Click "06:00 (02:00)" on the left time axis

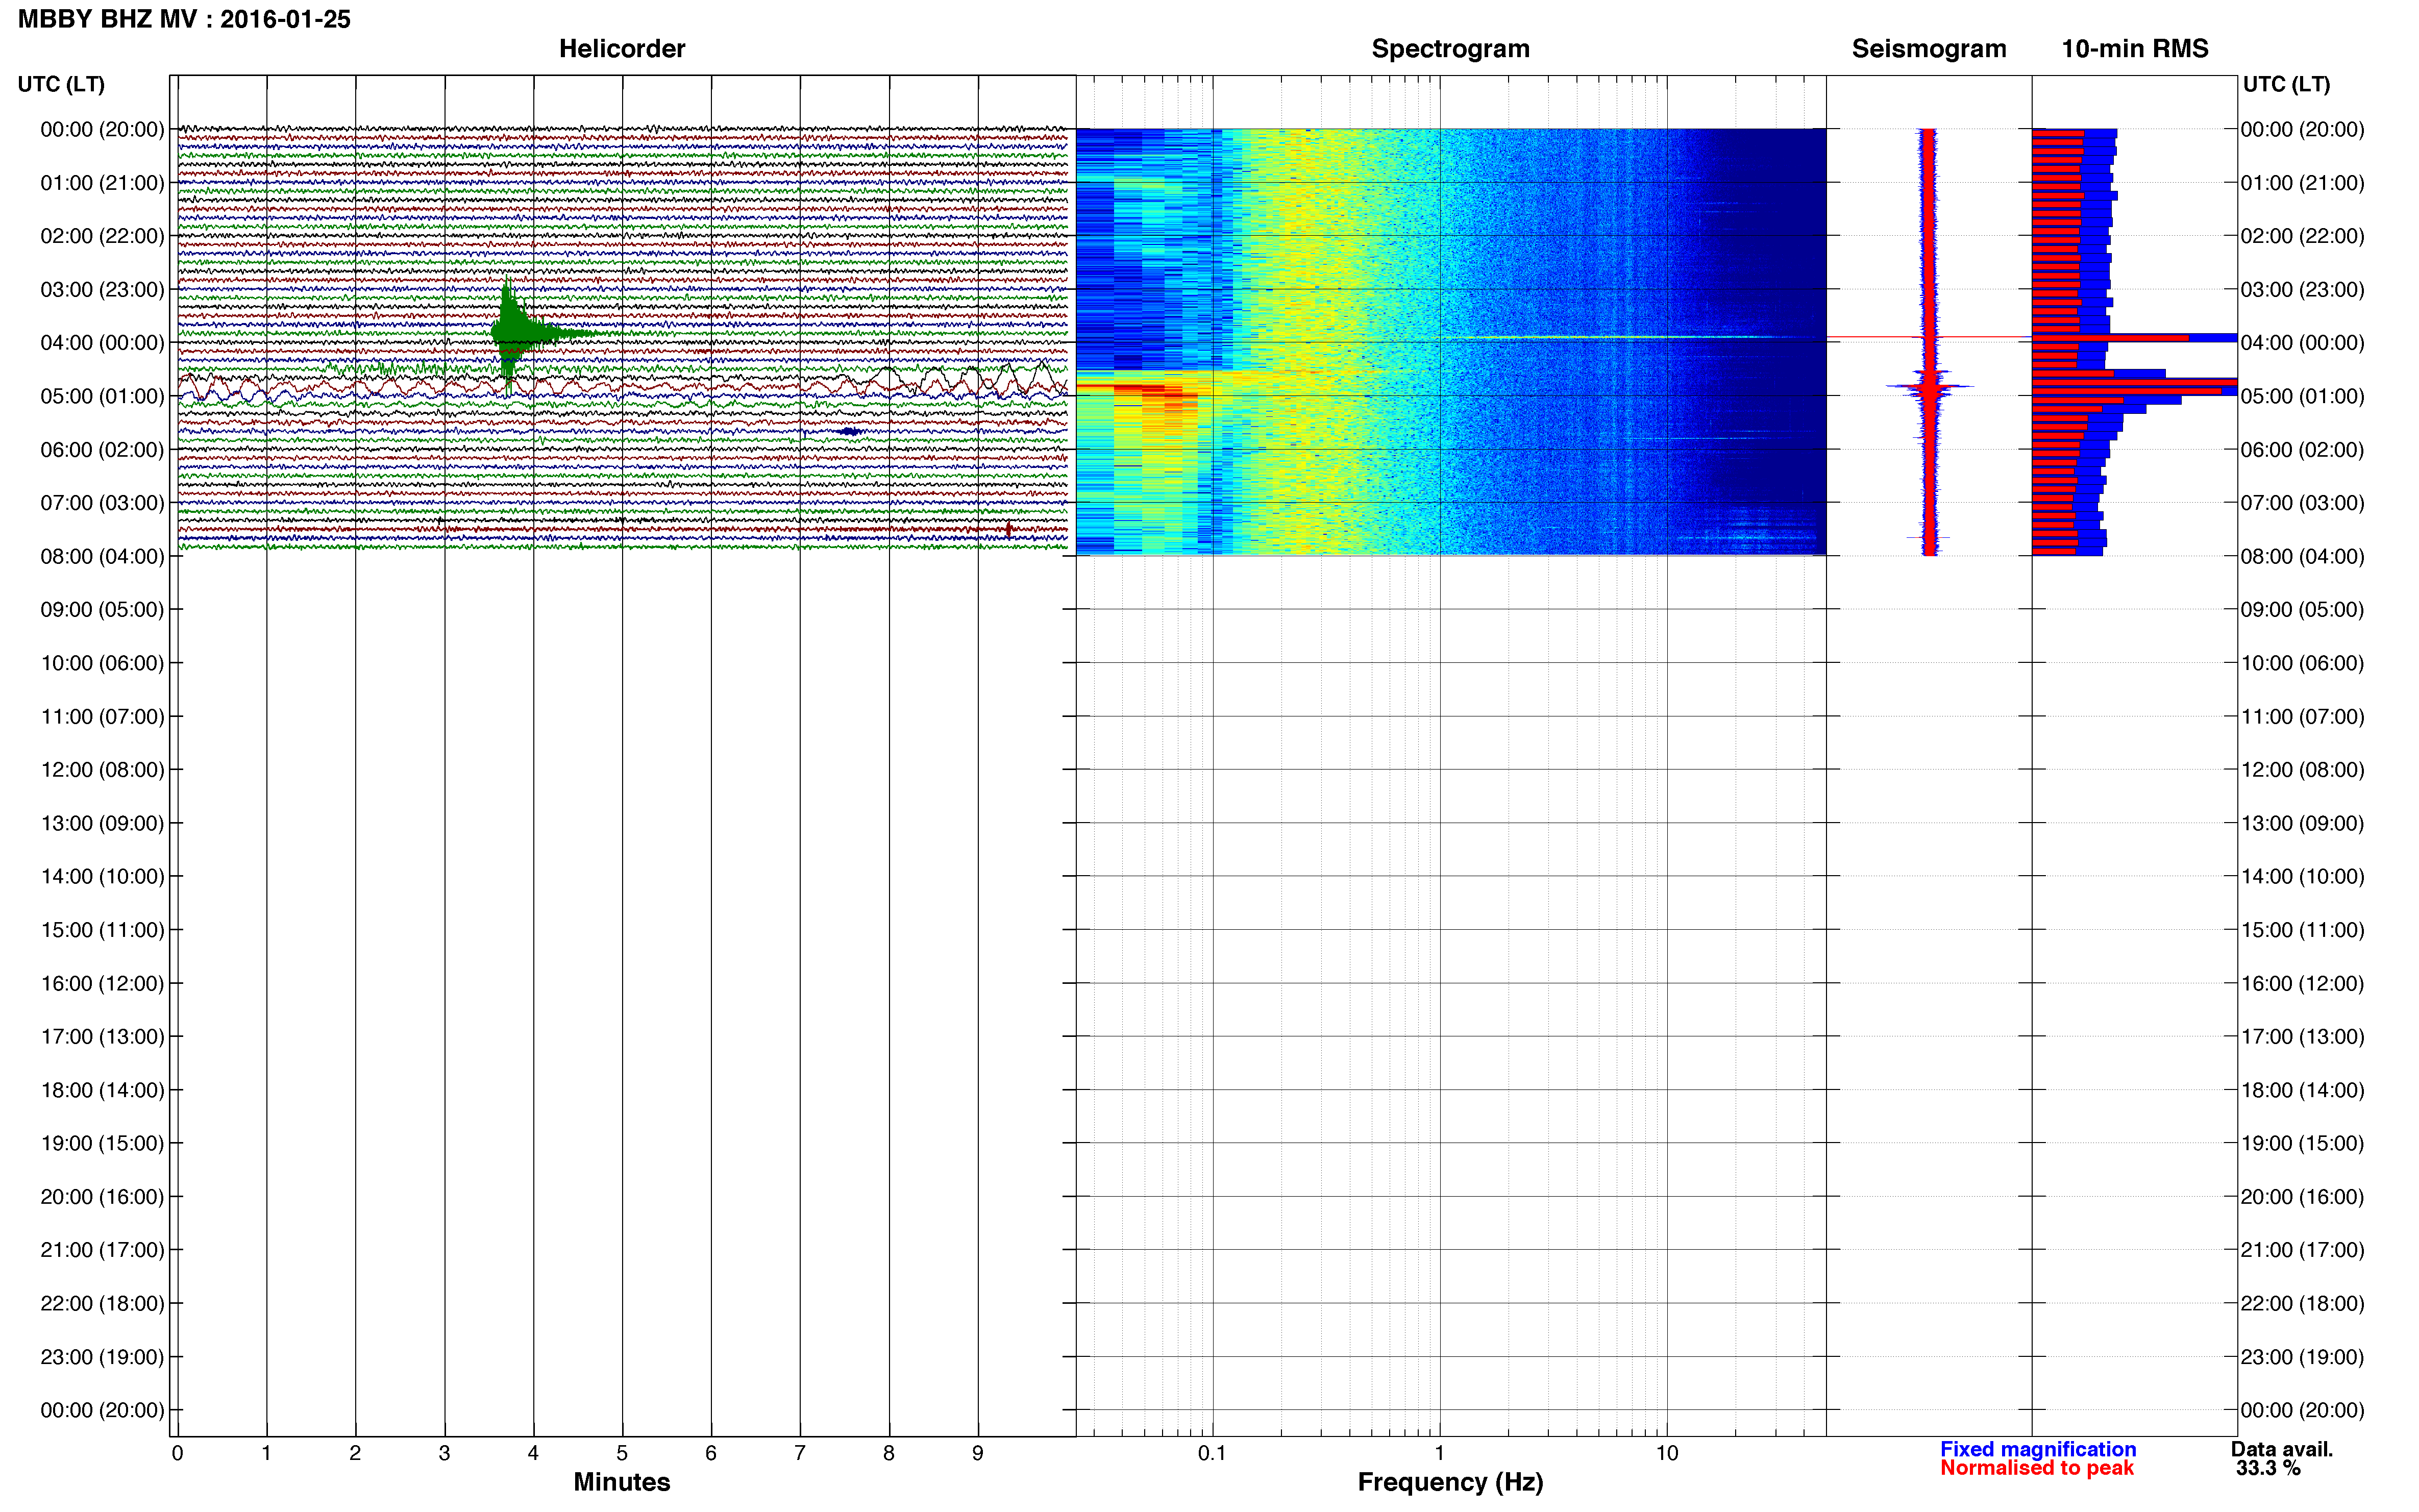coord(102,450)
